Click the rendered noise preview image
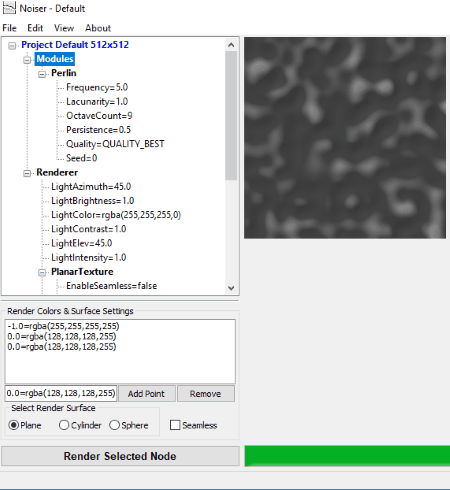This screenshot has height=490, width=450. coord(345,138)
